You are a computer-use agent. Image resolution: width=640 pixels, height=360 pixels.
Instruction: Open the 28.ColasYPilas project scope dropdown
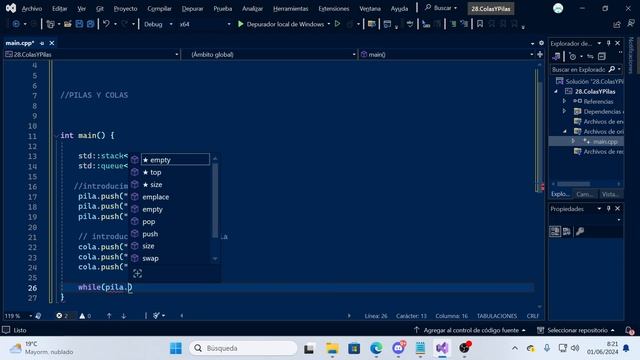(92, 54)
